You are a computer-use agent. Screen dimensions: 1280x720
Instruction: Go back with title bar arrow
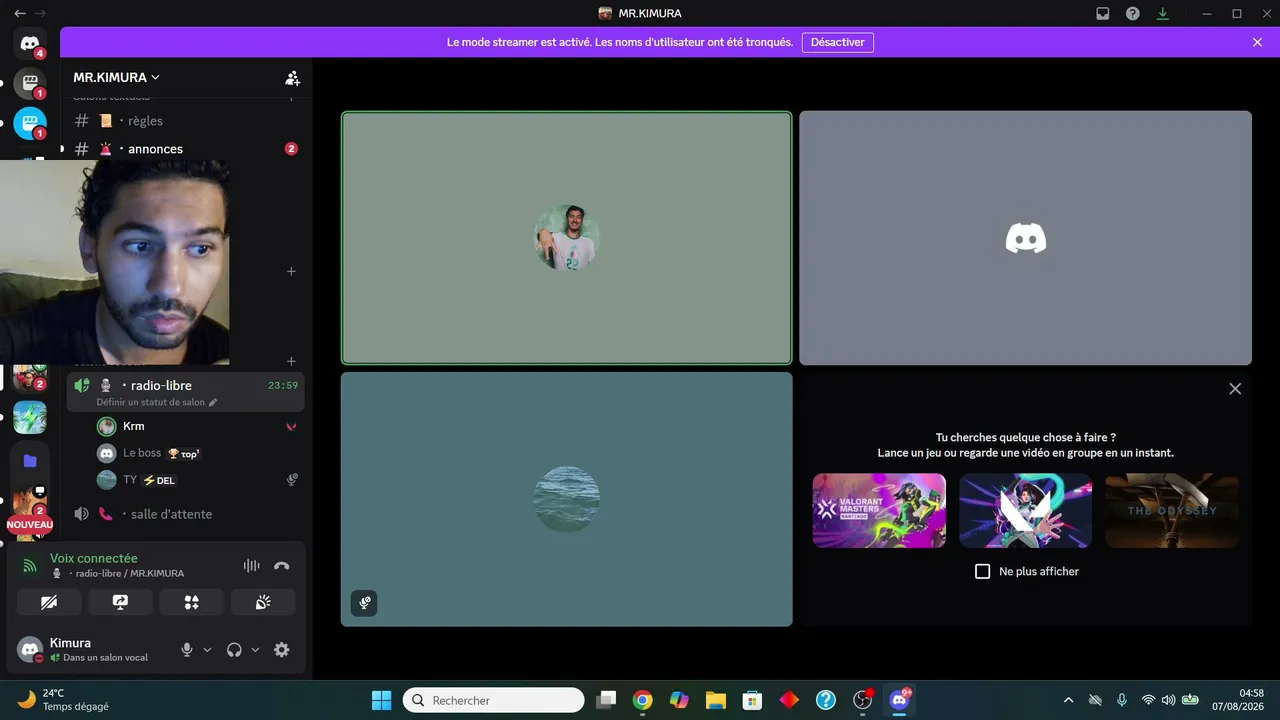click(19, 14)
